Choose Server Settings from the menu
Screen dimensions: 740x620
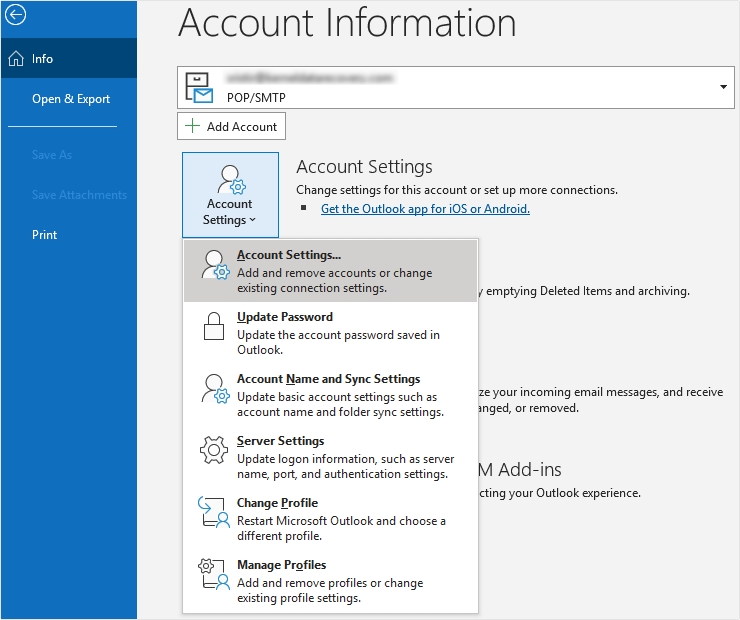[x=330, y=457]
